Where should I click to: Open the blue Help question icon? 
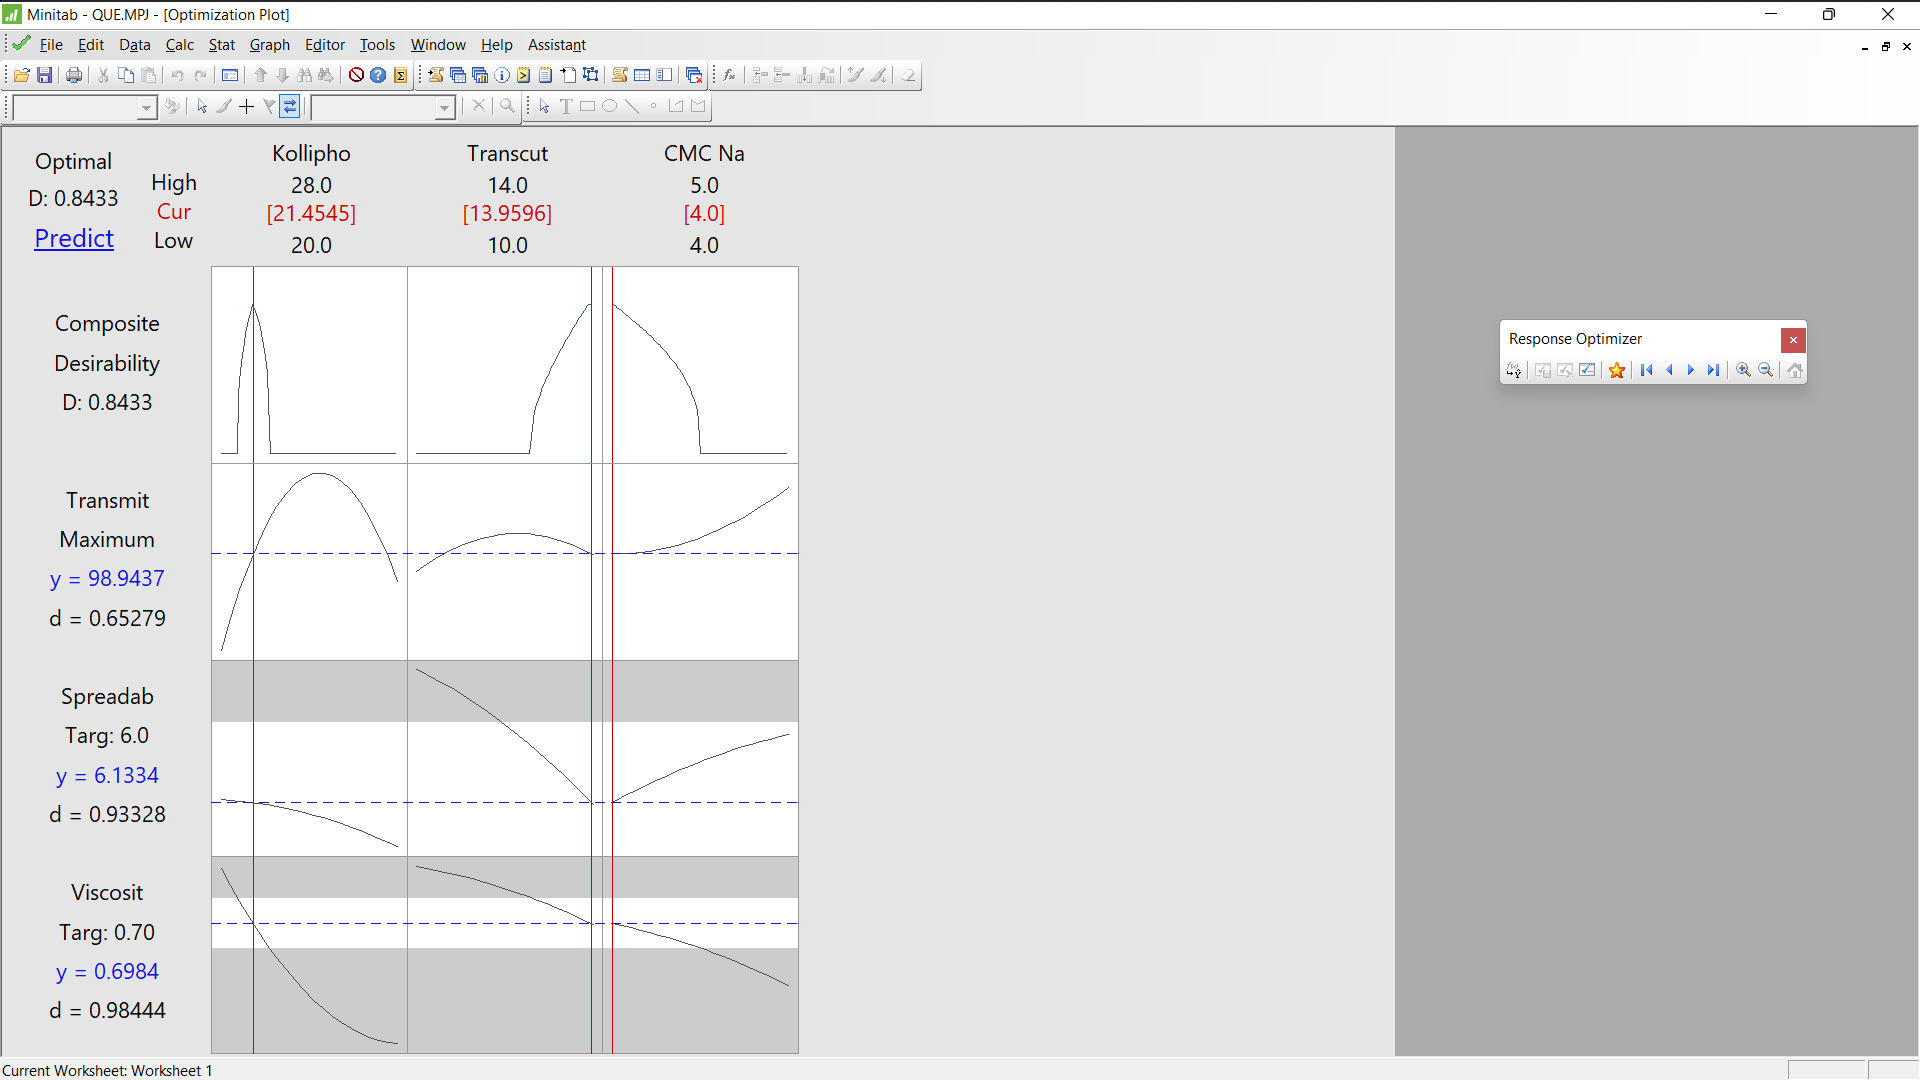pyautogui.click(x=378, y=75)
